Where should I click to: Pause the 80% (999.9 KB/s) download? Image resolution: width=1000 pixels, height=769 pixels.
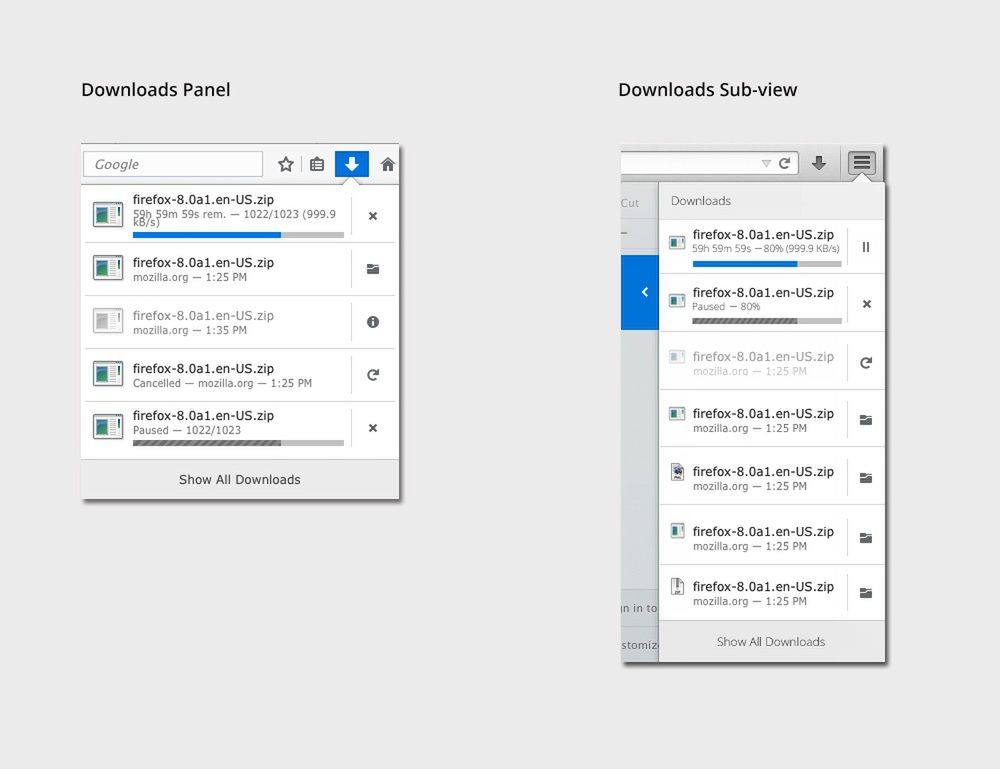tap(866, 247)
